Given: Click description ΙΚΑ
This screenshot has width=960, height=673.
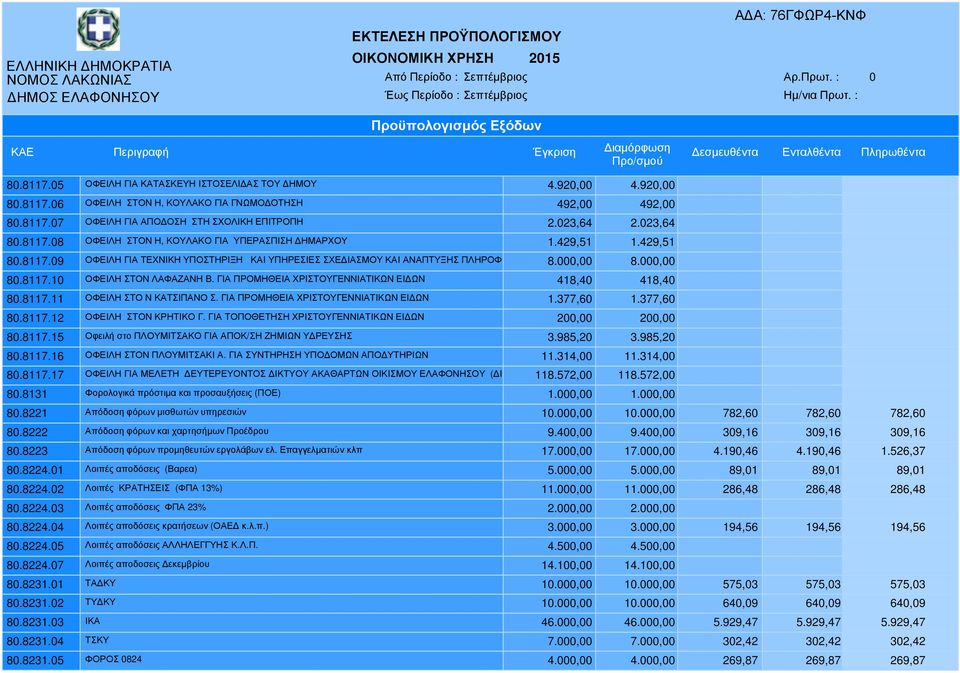Looking at the screenshot, I should 92,621.
